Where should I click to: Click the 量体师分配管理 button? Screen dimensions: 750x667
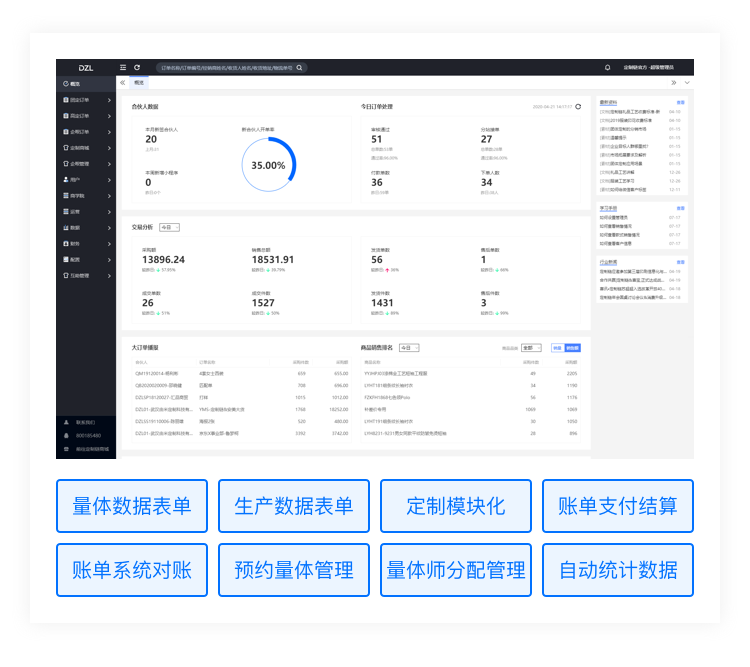click(x=456, y=570)
